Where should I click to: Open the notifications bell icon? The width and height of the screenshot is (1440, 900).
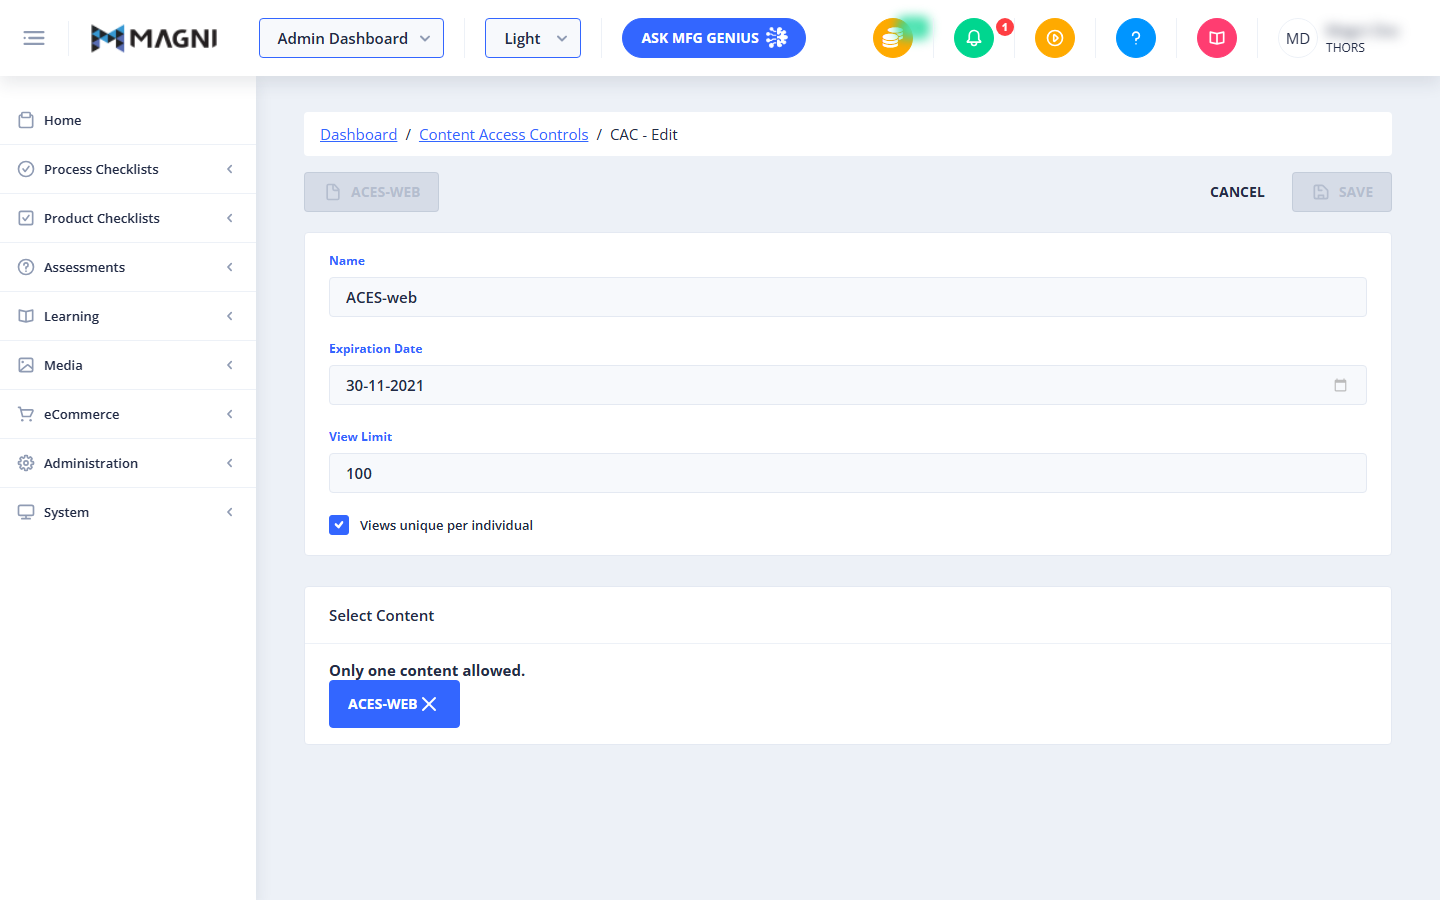point(974,38)
